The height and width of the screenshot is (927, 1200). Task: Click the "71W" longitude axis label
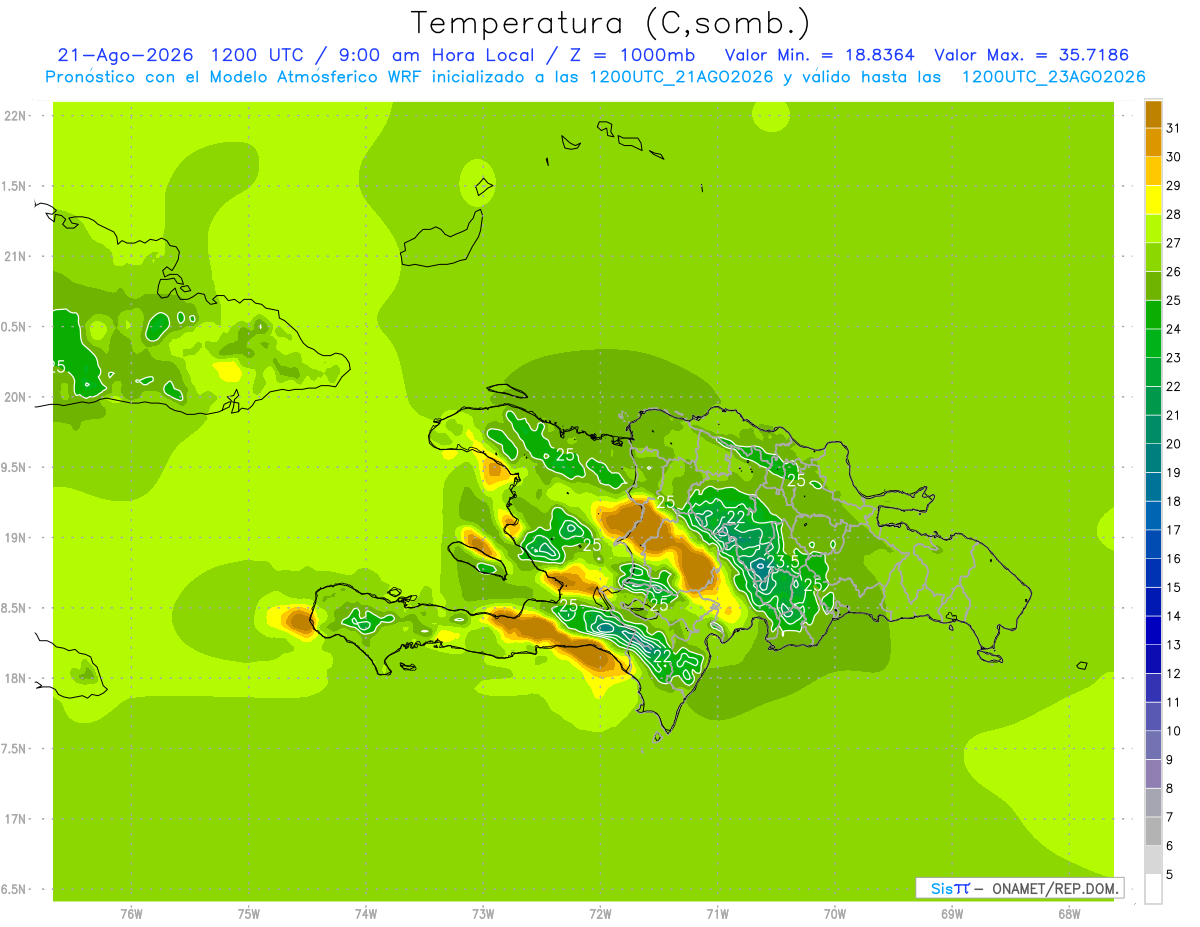717,914
